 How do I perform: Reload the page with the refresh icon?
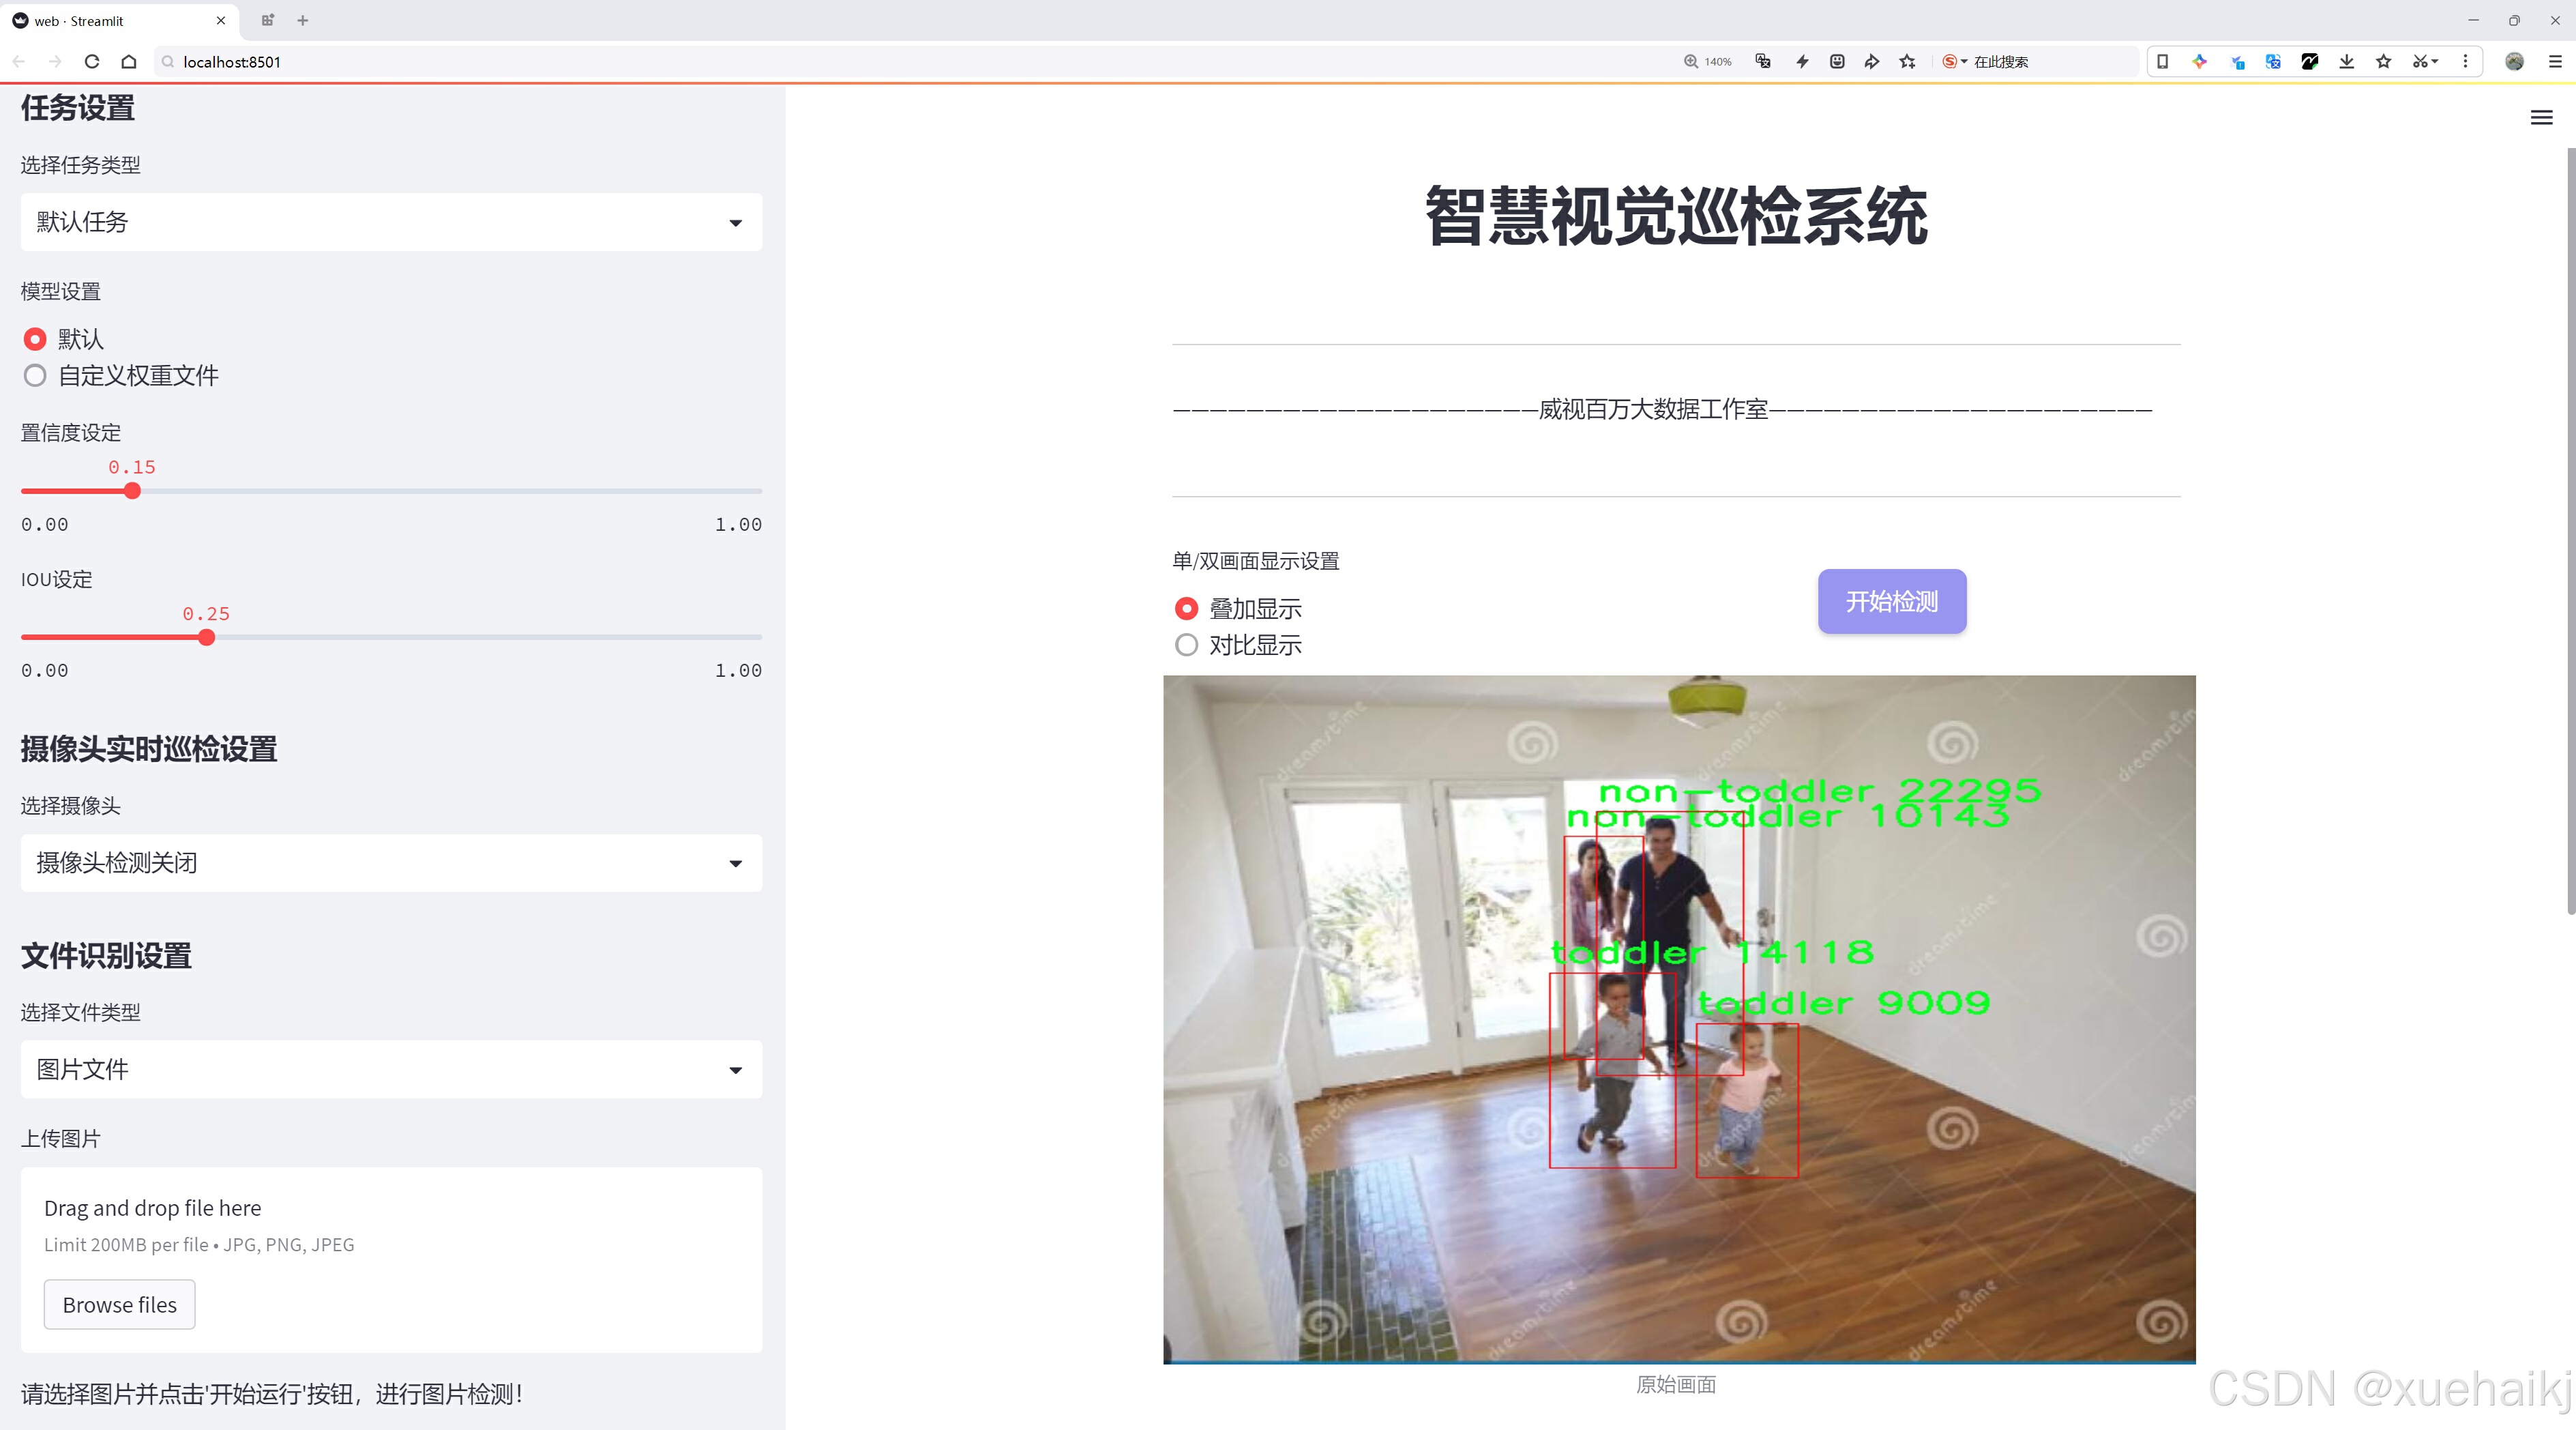click(x=92, y=61)
